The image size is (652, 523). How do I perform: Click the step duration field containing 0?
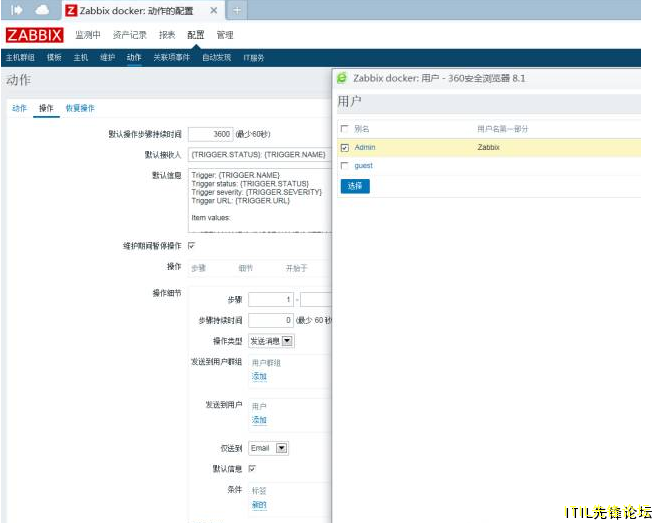tap(271, 320)
